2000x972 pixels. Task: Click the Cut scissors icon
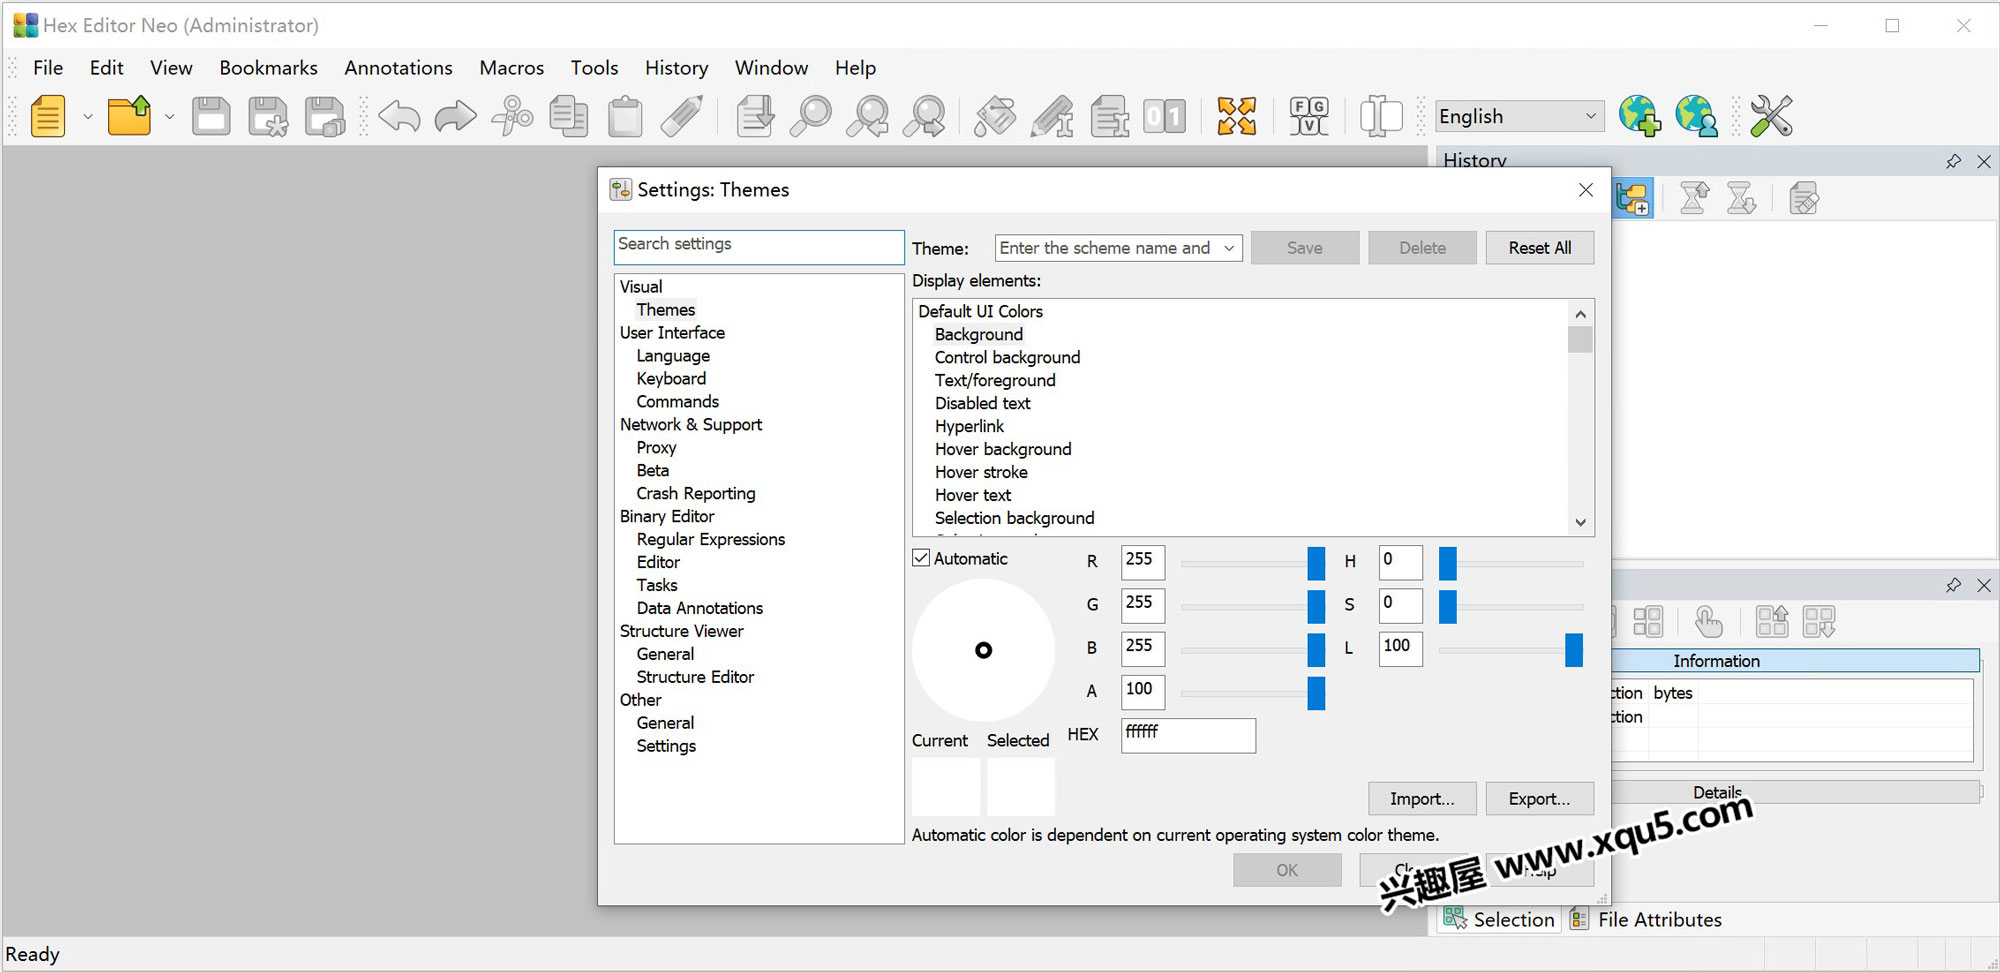click(x=512, y=117)
